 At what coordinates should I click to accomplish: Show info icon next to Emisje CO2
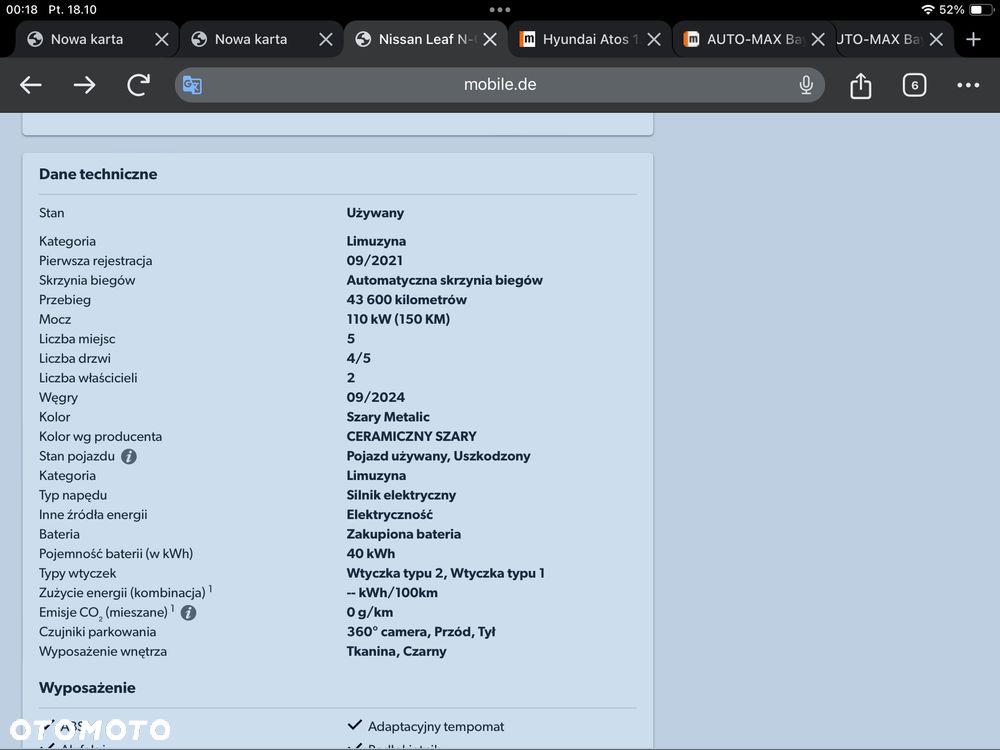[188, 613]
